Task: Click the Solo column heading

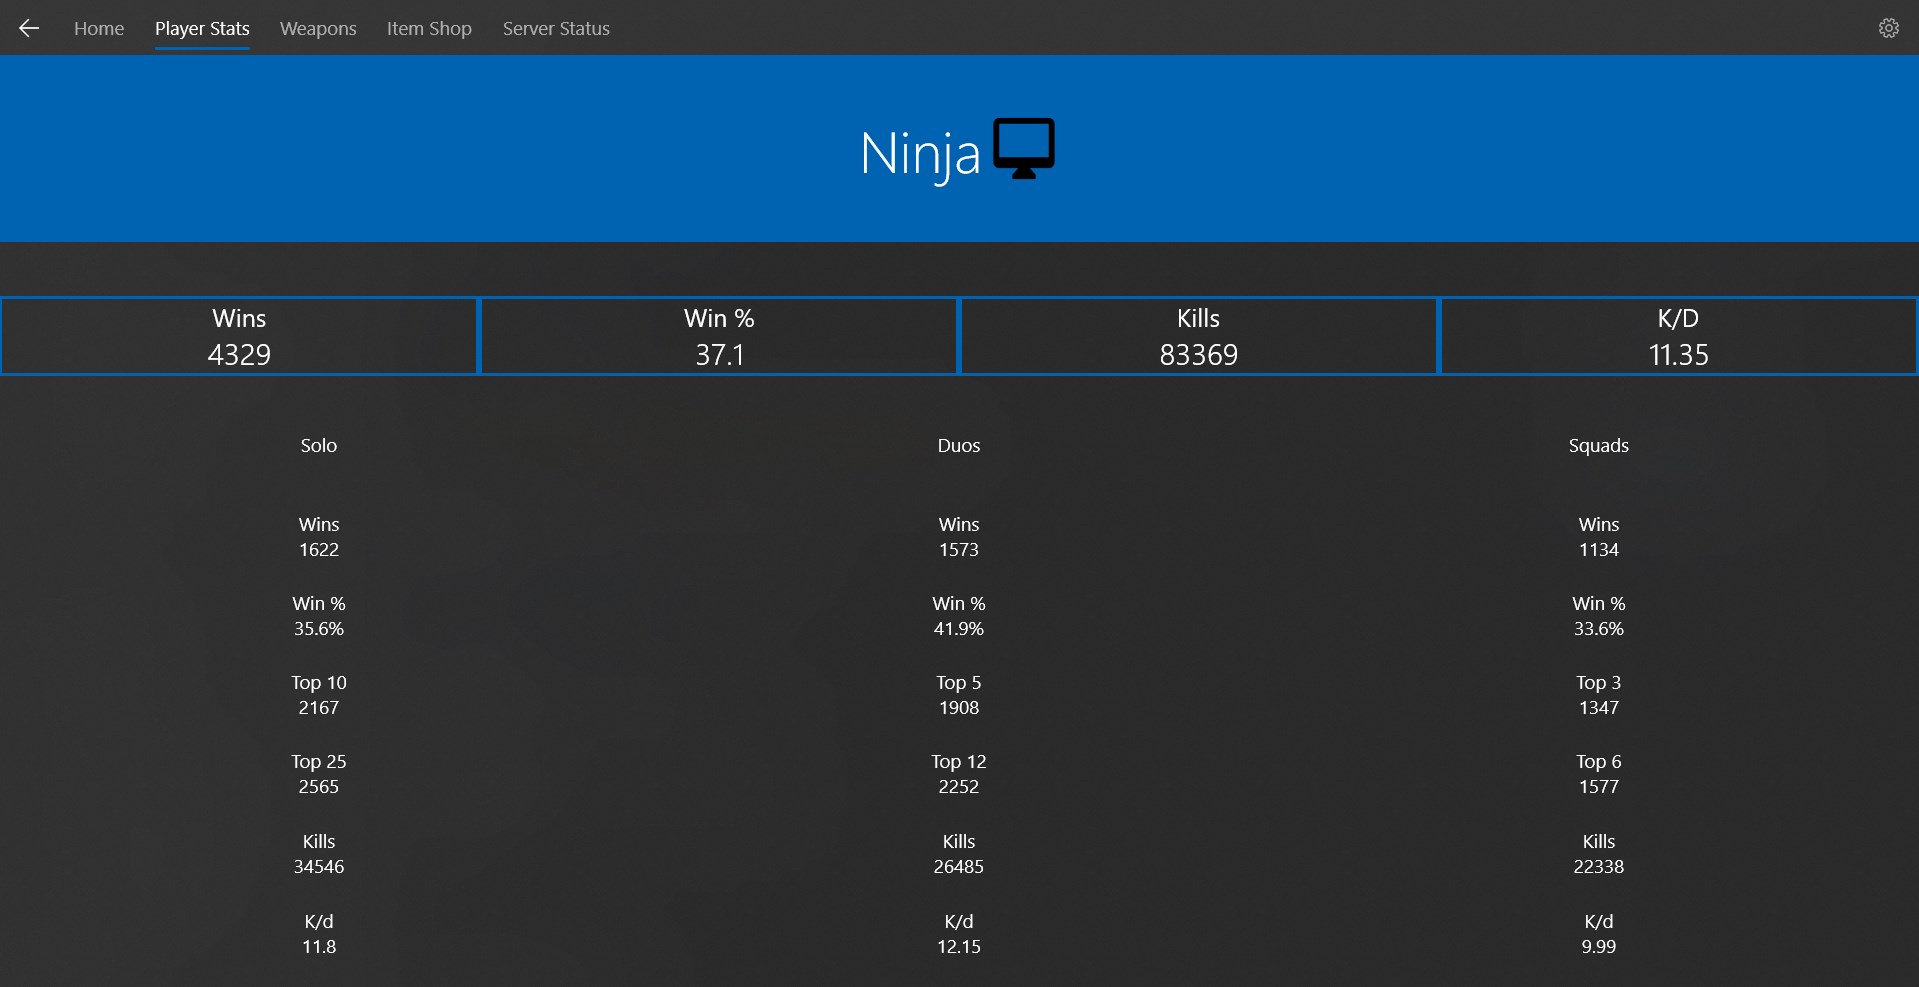Action: (x=319, y=445)
